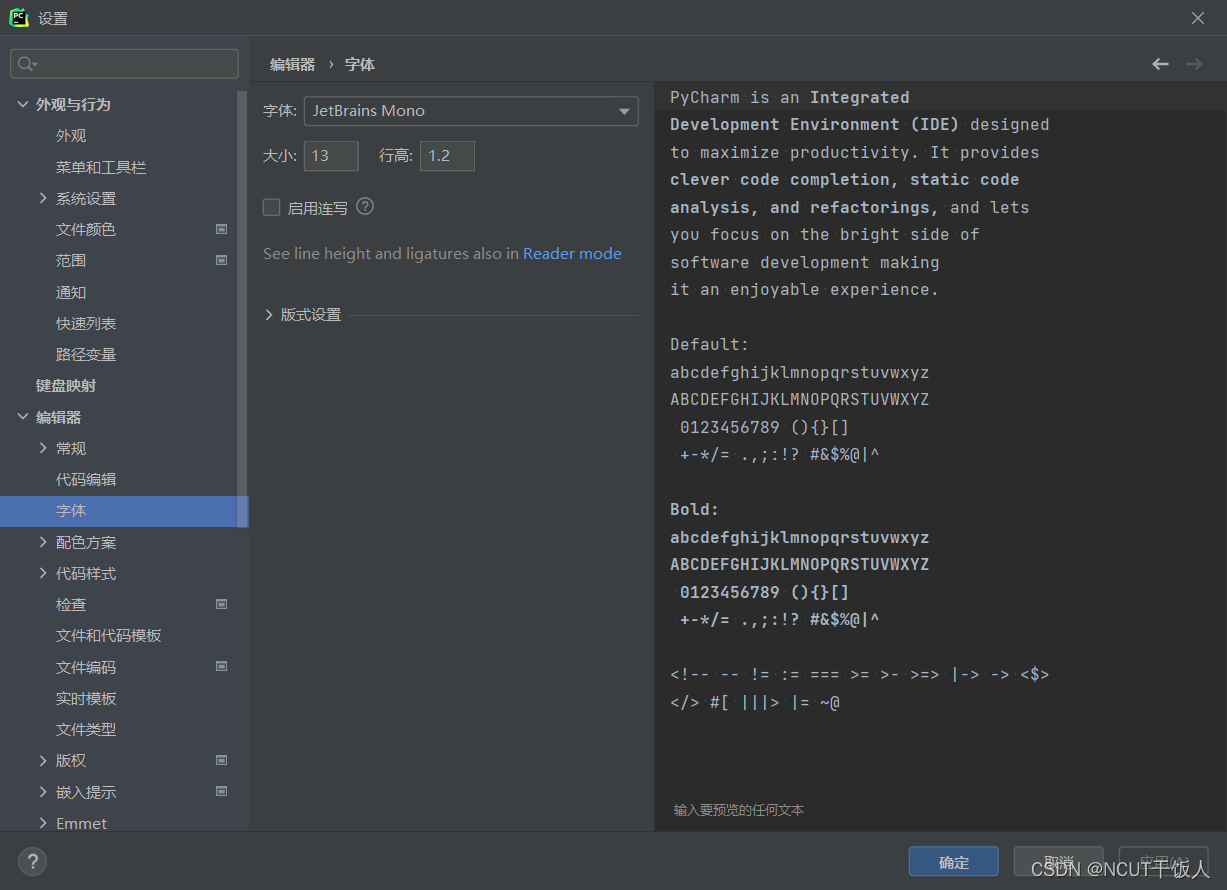Click the 取消 cancel button

pyautogui.click(x=1059, y=862)
